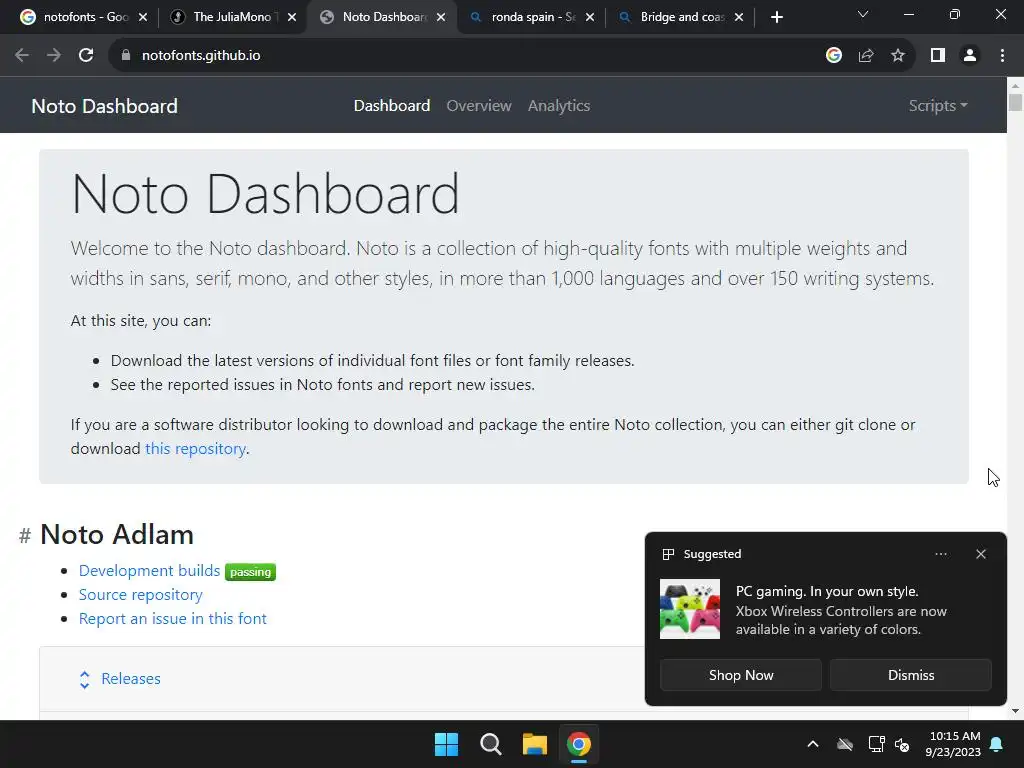Close the ronda spain tab

590,17
